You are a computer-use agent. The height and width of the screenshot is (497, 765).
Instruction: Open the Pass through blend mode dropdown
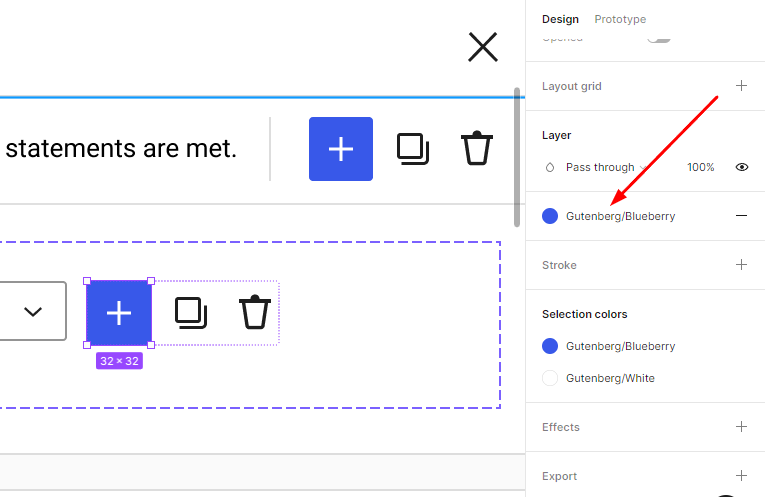(599, 167)
